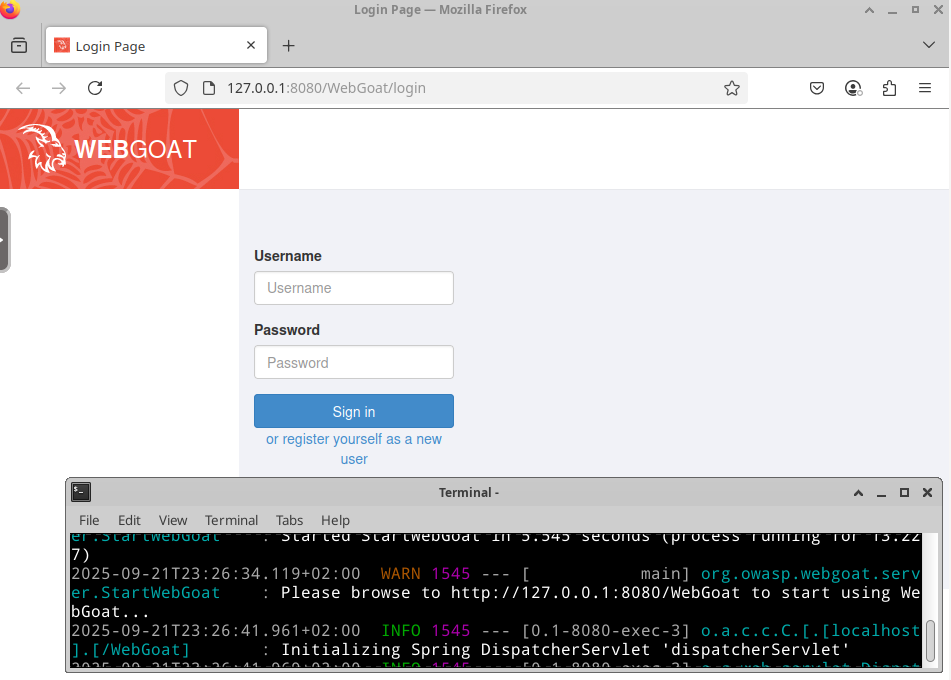This screenshot has width=951, height=680.
Task: Close the Terminal window
Action: [927, 493]
